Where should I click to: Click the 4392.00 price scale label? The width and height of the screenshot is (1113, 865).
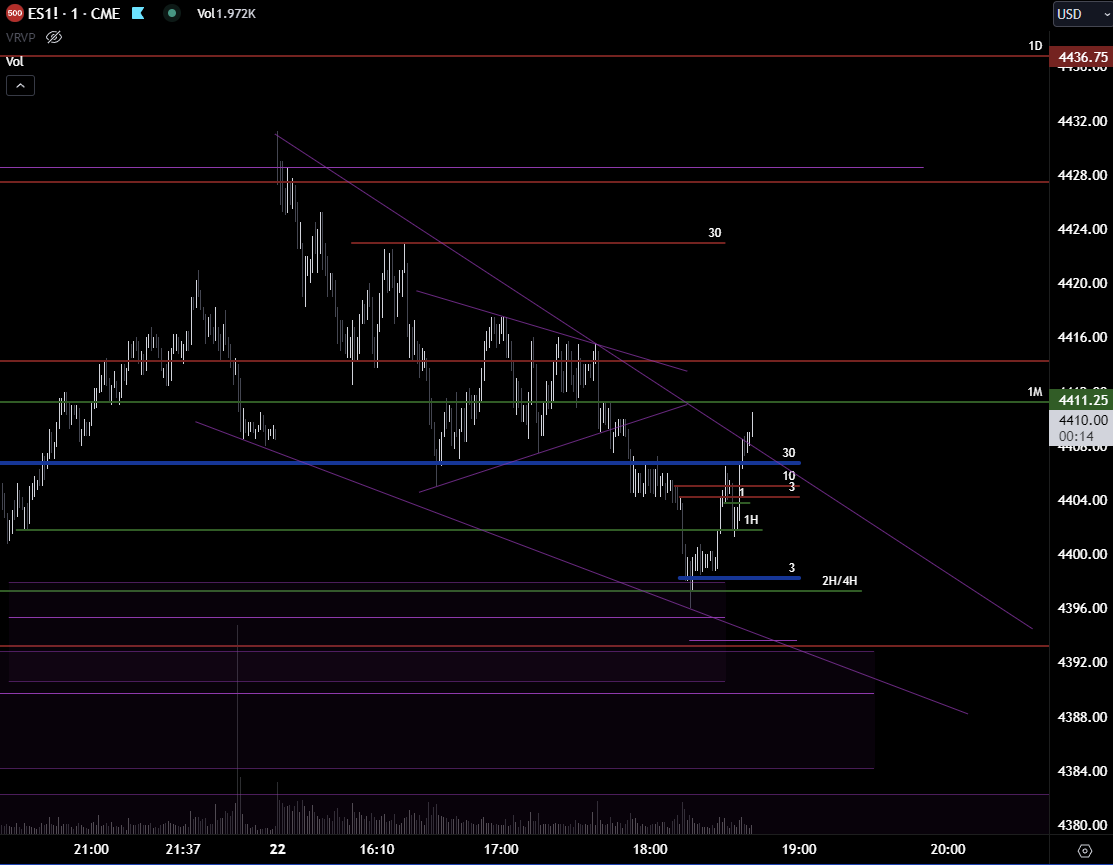(1082, 662)
